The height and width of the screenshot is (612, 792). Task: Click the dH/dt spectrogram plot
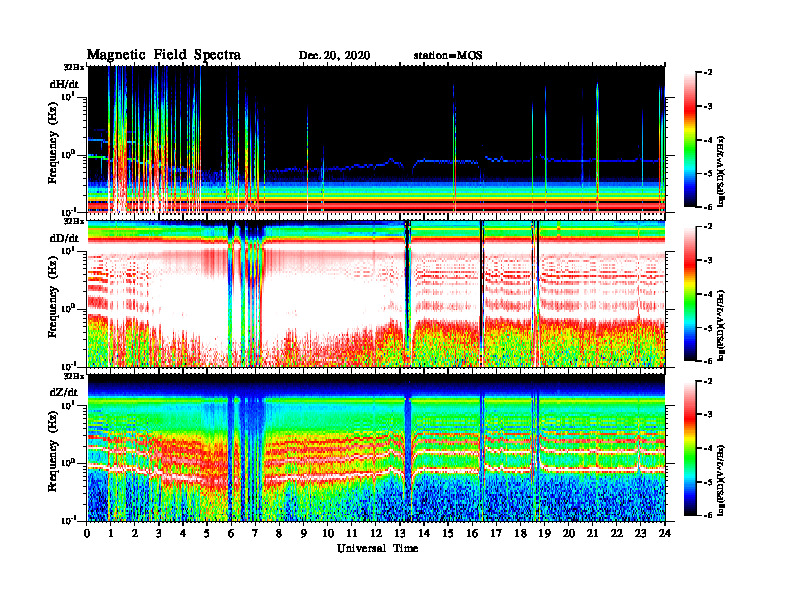(376, 139)
